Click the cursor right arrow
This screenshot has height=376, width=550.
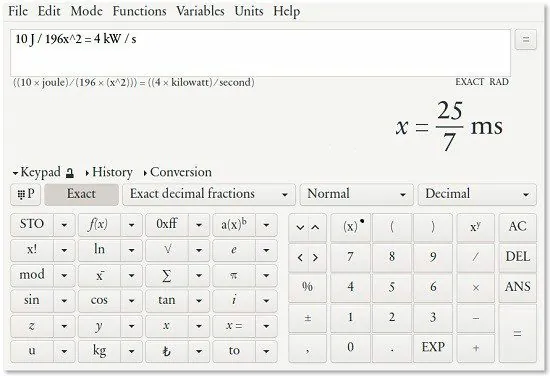[x=315, y=258]
